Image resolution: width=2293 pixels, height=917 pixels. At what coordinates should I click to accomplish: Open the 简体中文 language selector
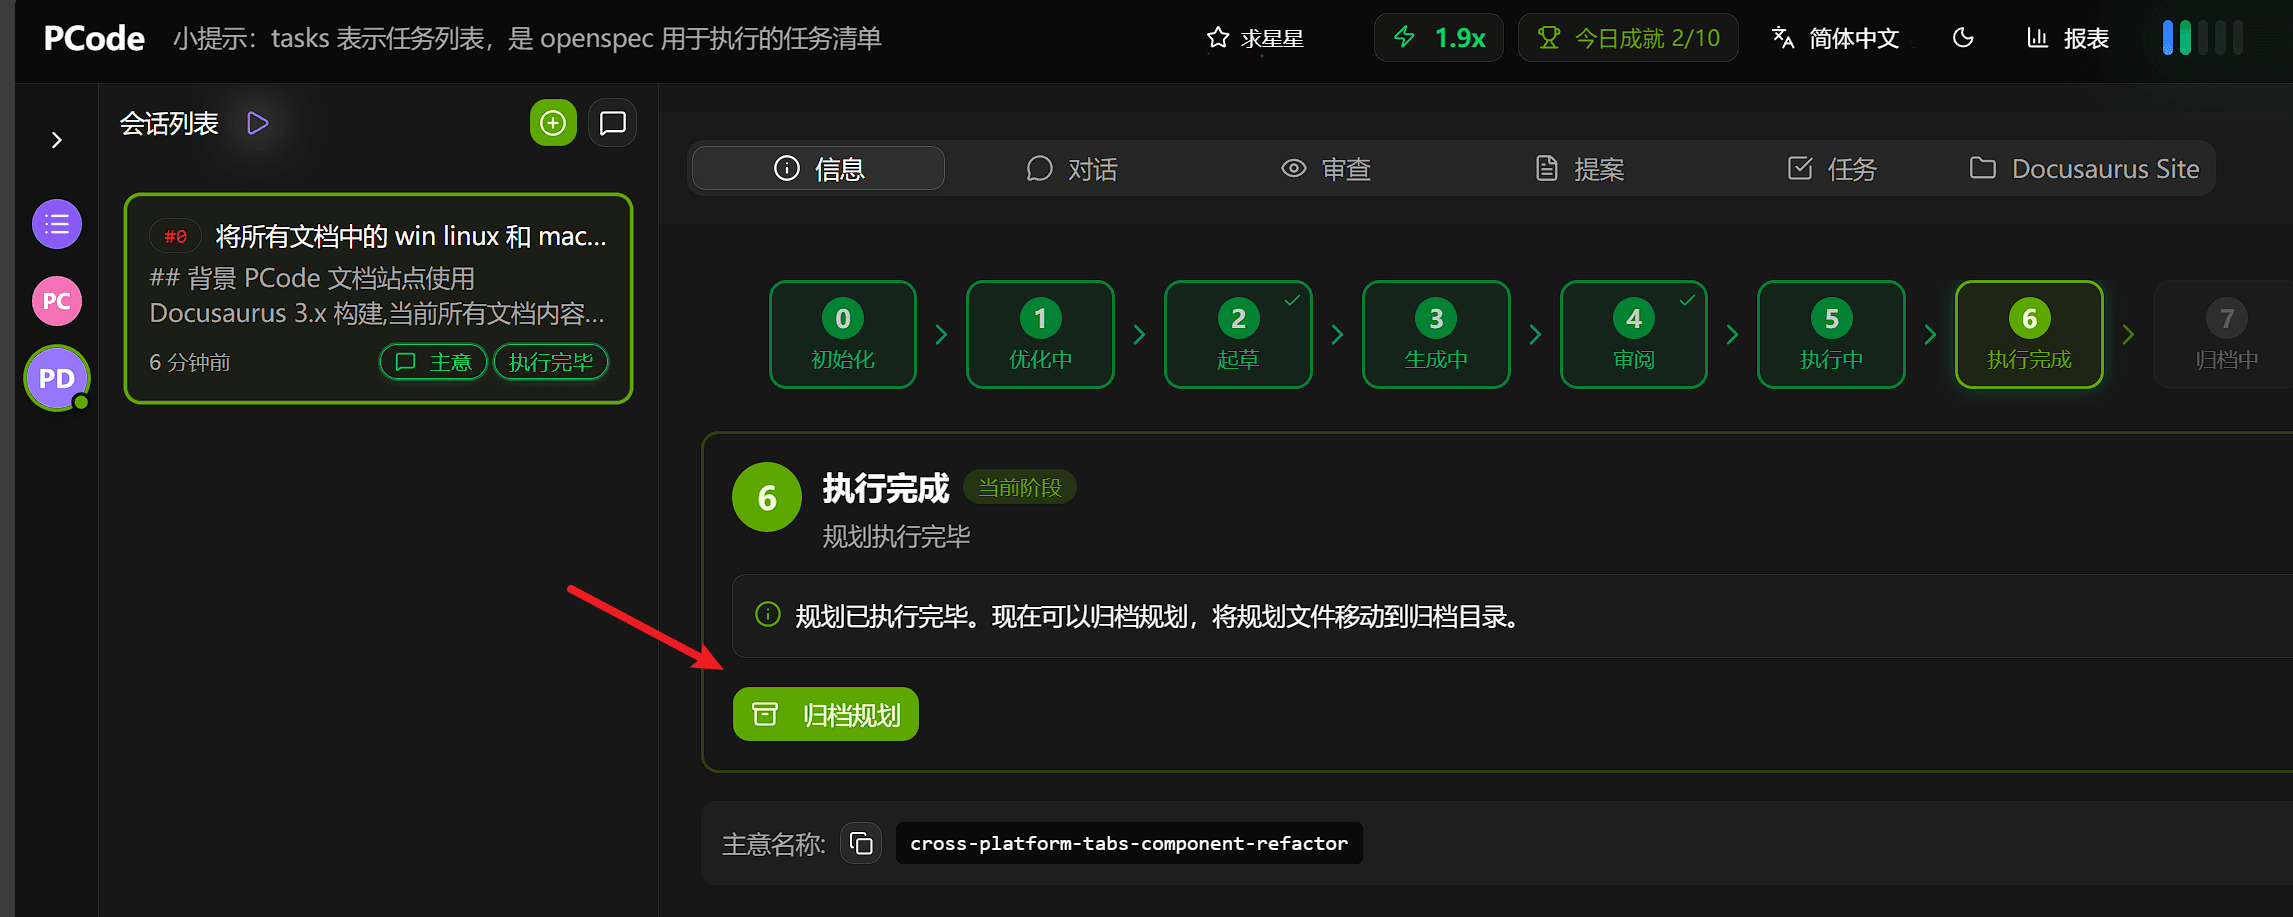click(1836, 38)
